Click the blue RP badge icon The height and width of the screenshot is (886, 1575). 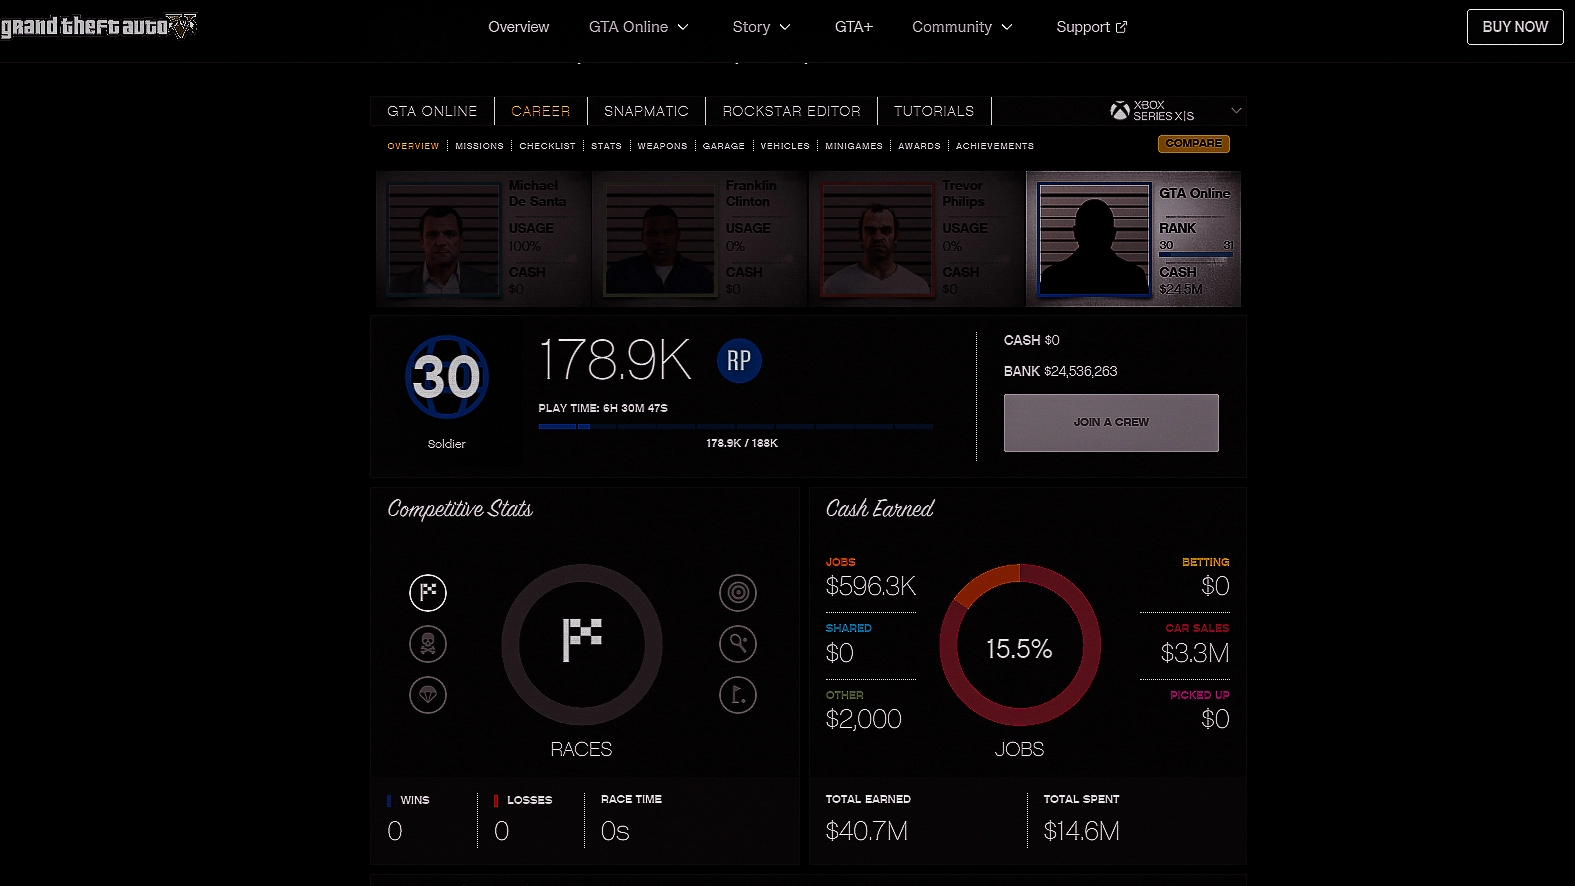click(739, 361)
